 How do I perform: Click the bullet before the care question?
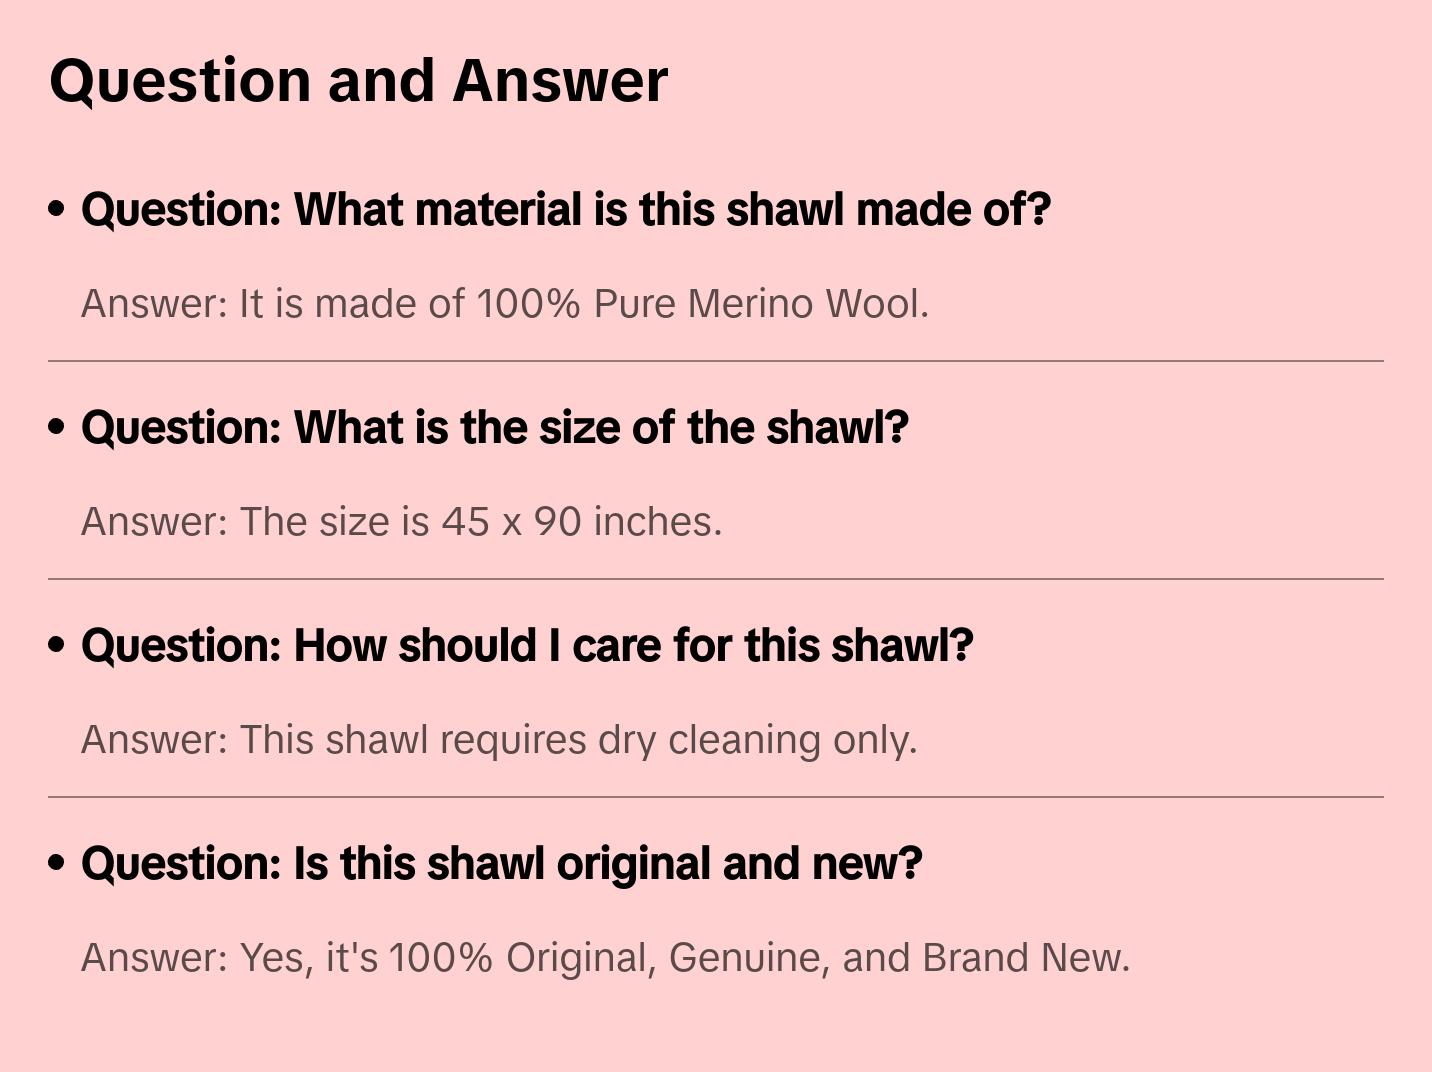pos(57,645)
